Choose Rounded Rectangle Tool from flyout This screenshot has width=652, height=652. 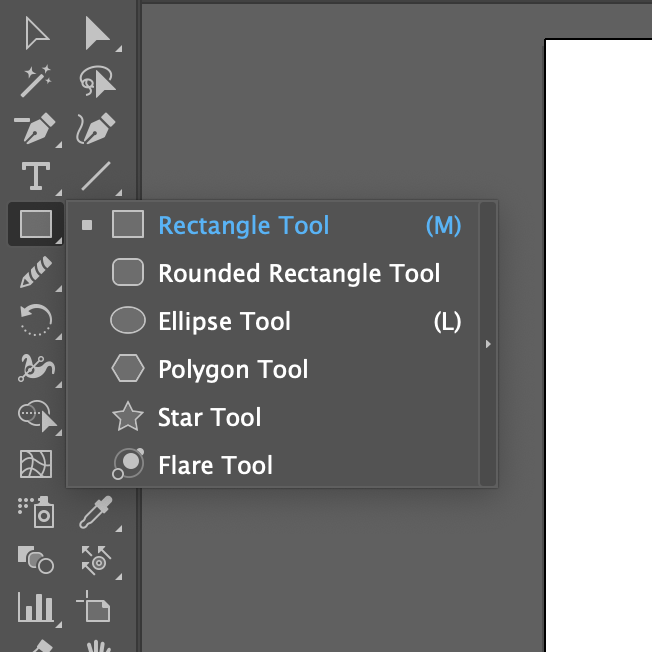pyautogui.click(x=276, y=273)
